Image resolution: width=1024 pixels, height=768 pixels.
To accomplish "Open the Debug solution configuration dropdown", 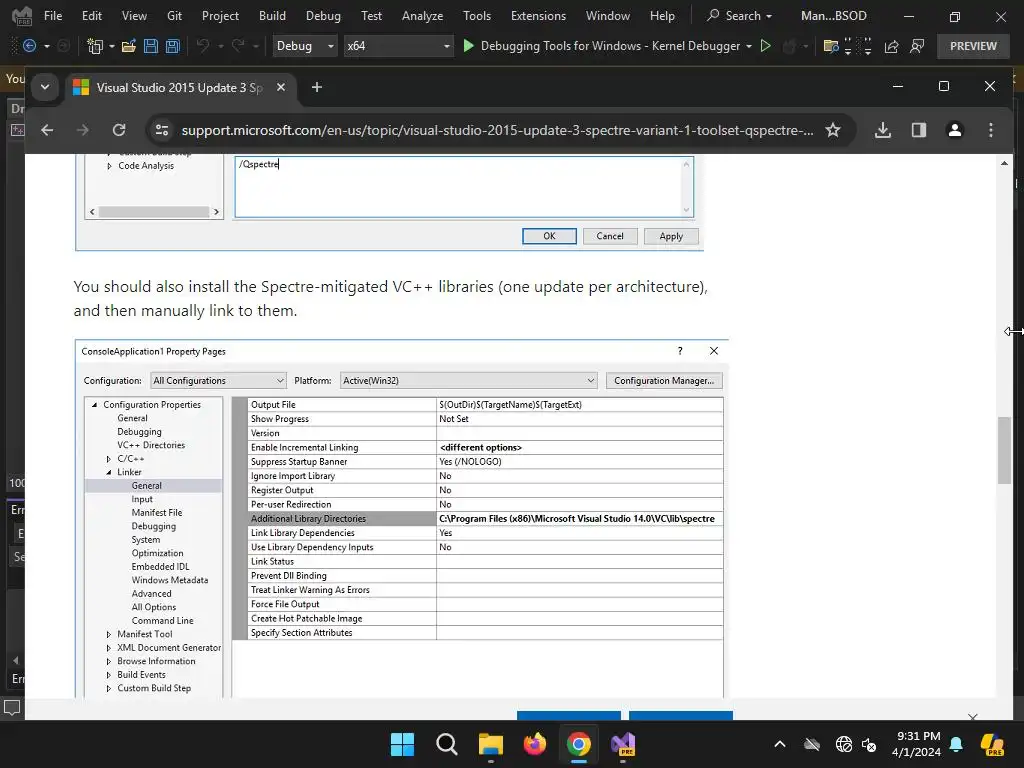I will tap(304, 46).
